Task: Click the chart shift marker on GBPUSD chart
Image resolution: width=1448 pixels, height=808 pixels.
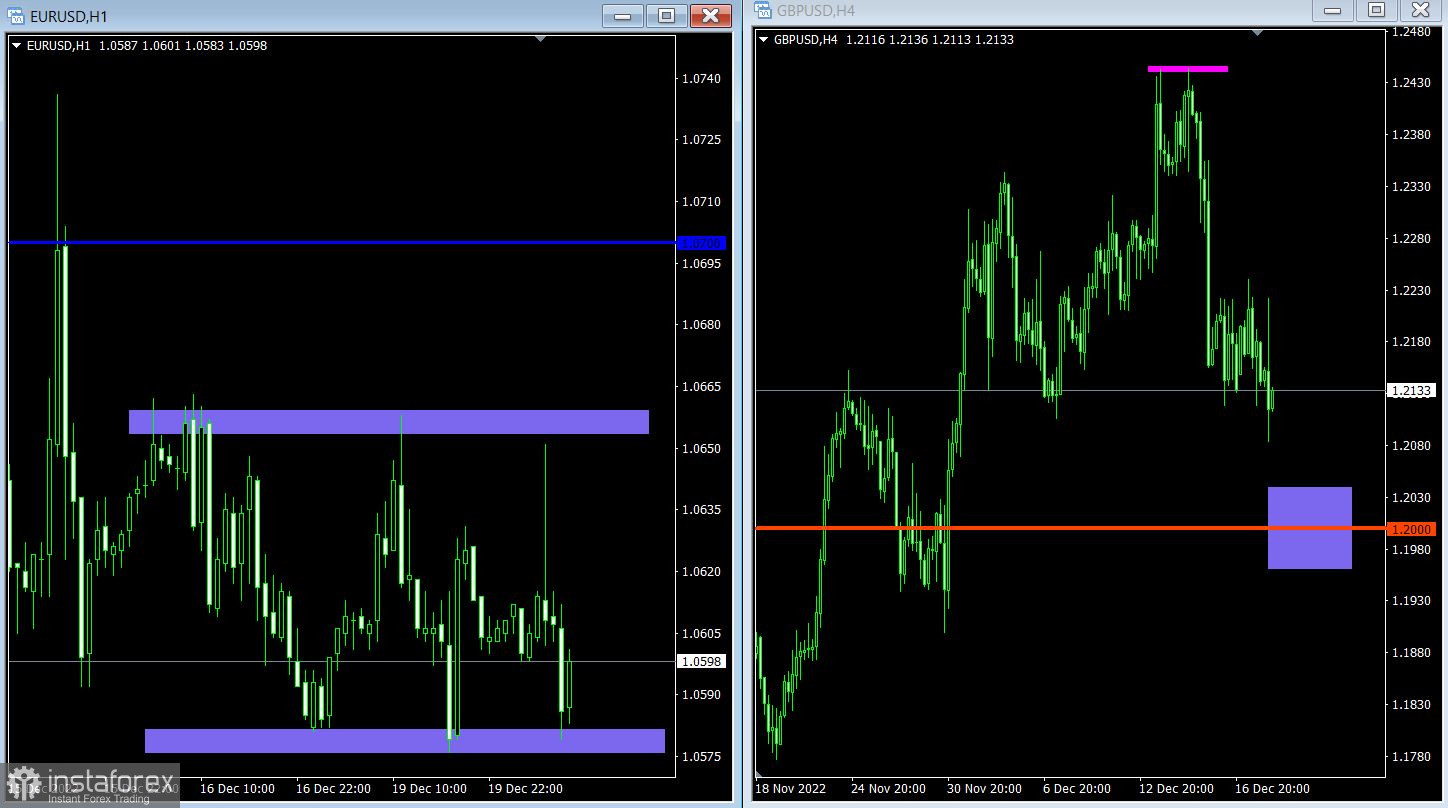Action: [1258, 33]
